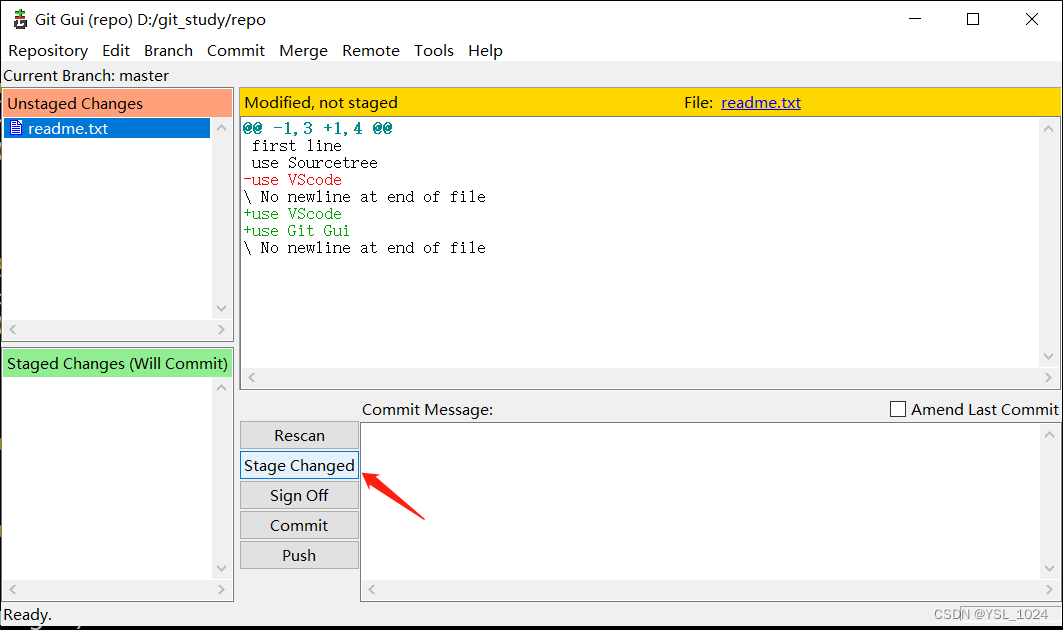Click scroll down arrow in Unstaged Changes list
Viewport: 1063px width, 630px height.
tap(222, 309)
